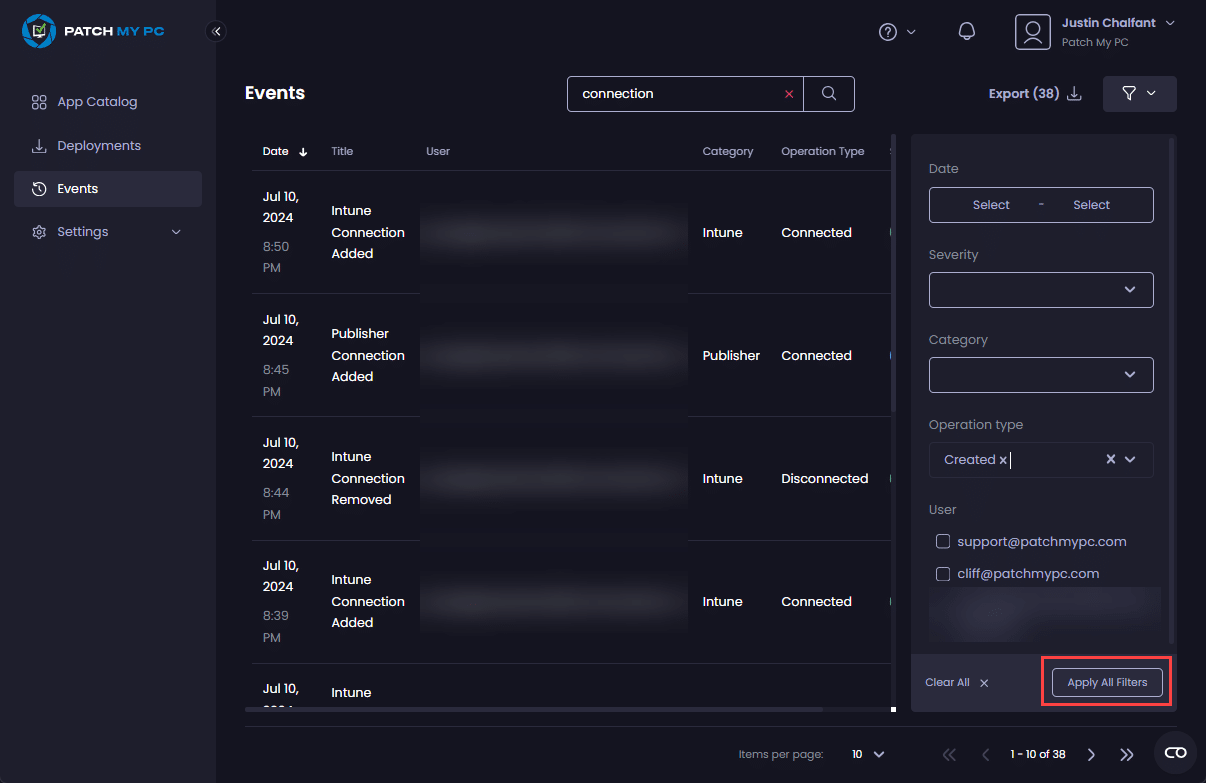
Task: Click the Apply All Filters button
Action: 1106,682
